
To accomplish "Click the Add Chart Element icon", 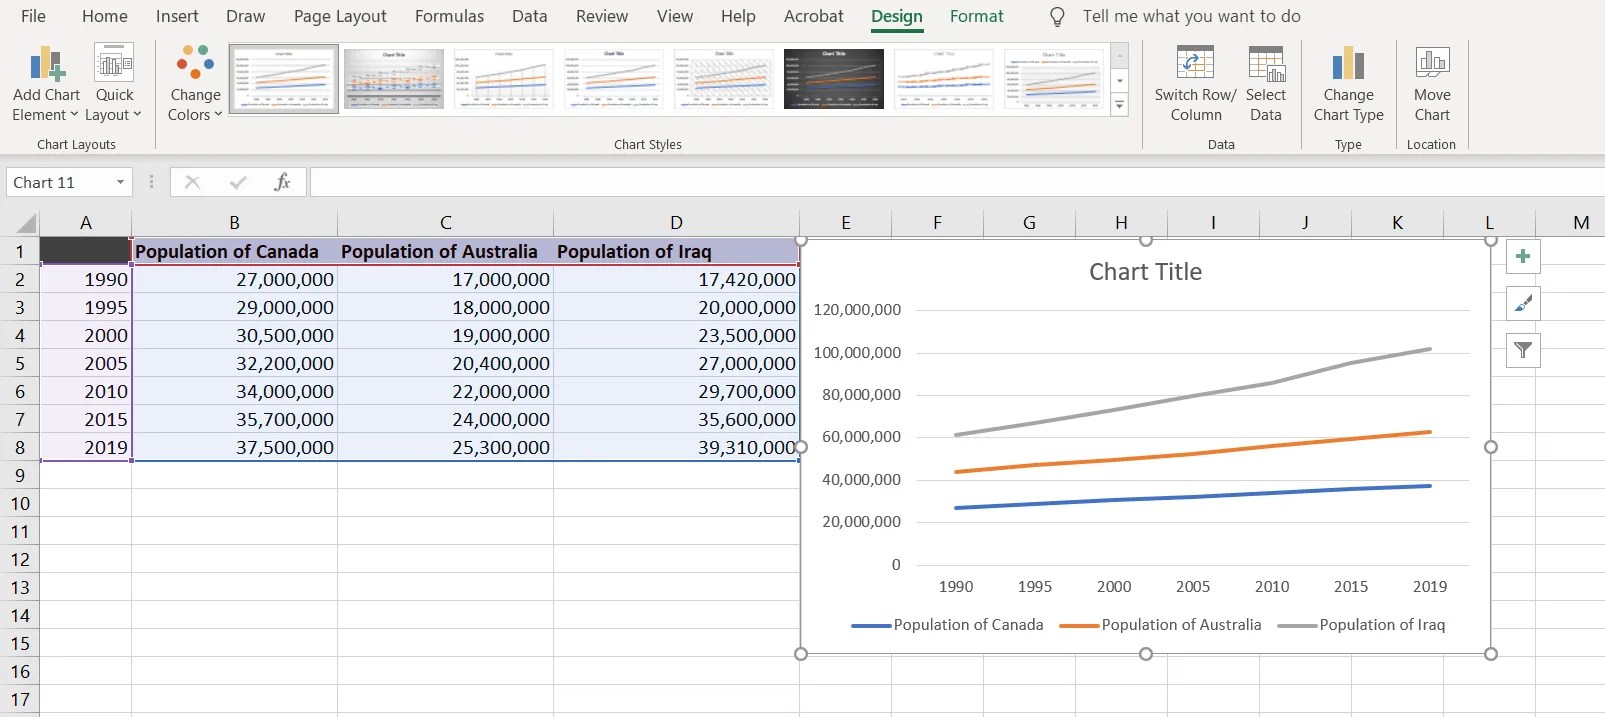I will click(46, 65).
